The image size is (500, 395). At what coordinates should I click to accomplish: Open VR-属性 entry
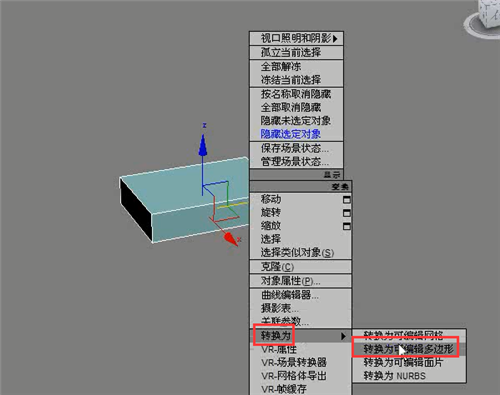click(x=301, y=349)
